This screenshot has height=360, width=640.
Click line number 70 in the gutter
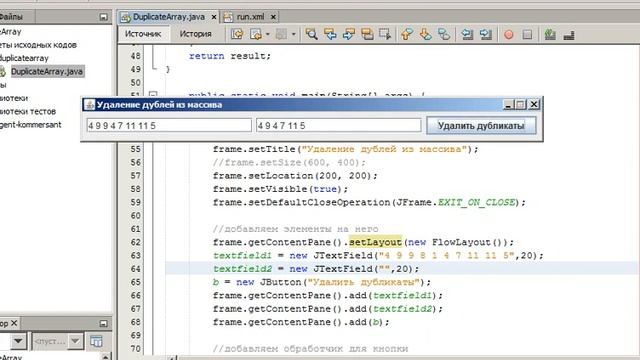(136, 349)
